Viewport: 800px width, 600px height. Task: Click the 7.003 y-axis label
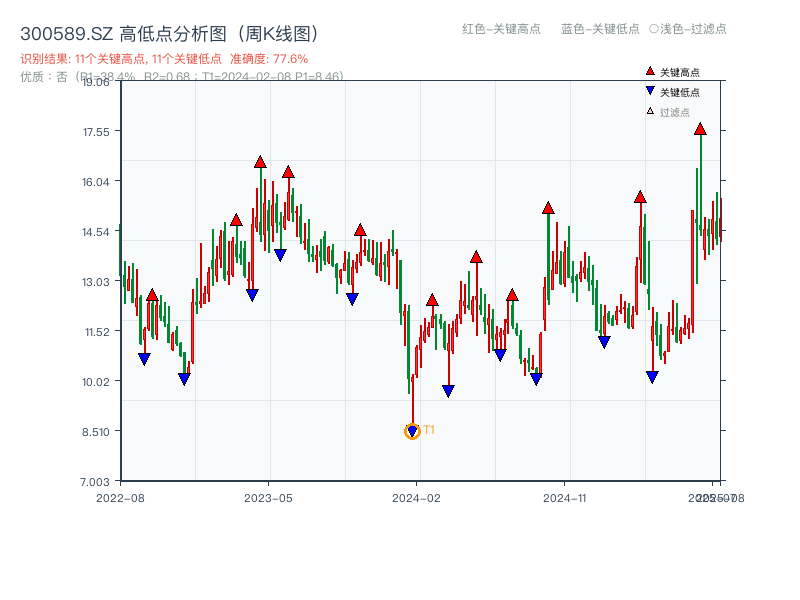click(x=95, y=482)
